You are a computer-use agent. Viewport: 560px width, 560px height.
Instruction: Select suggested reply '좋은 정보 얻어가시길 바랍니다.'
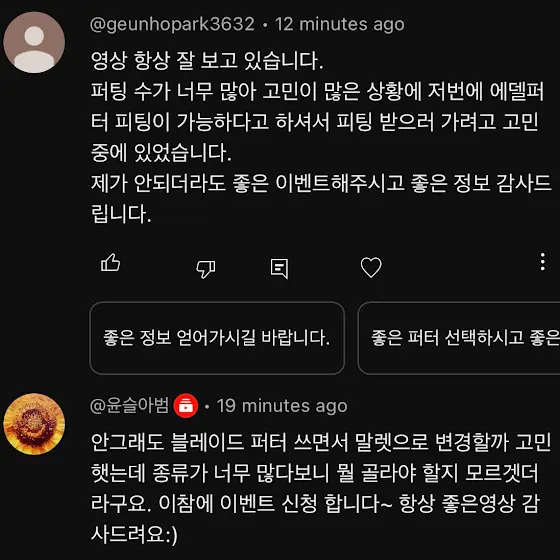pyautogui.click(x=217, y=338)
